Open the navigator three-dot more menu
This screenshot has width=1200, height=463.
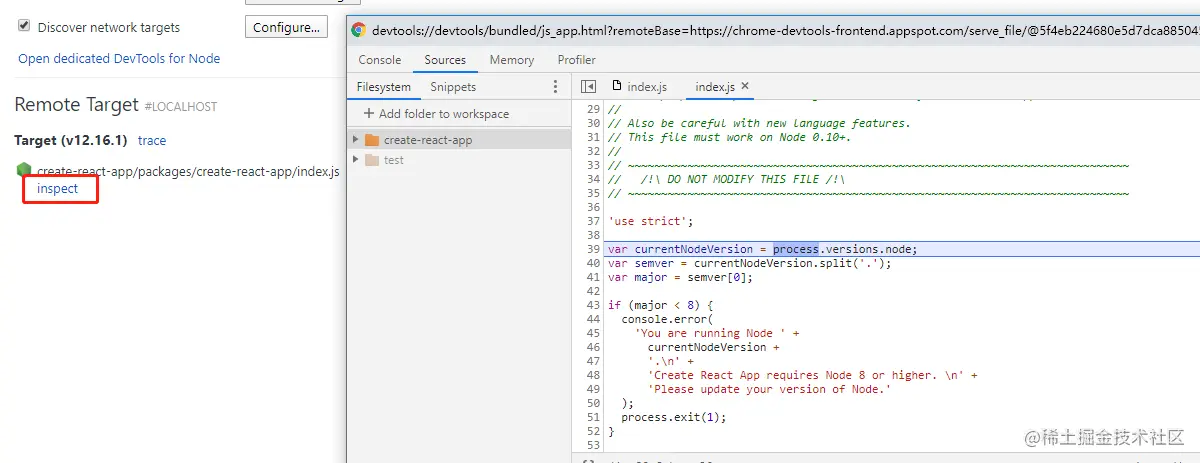[x=556, y=87]
